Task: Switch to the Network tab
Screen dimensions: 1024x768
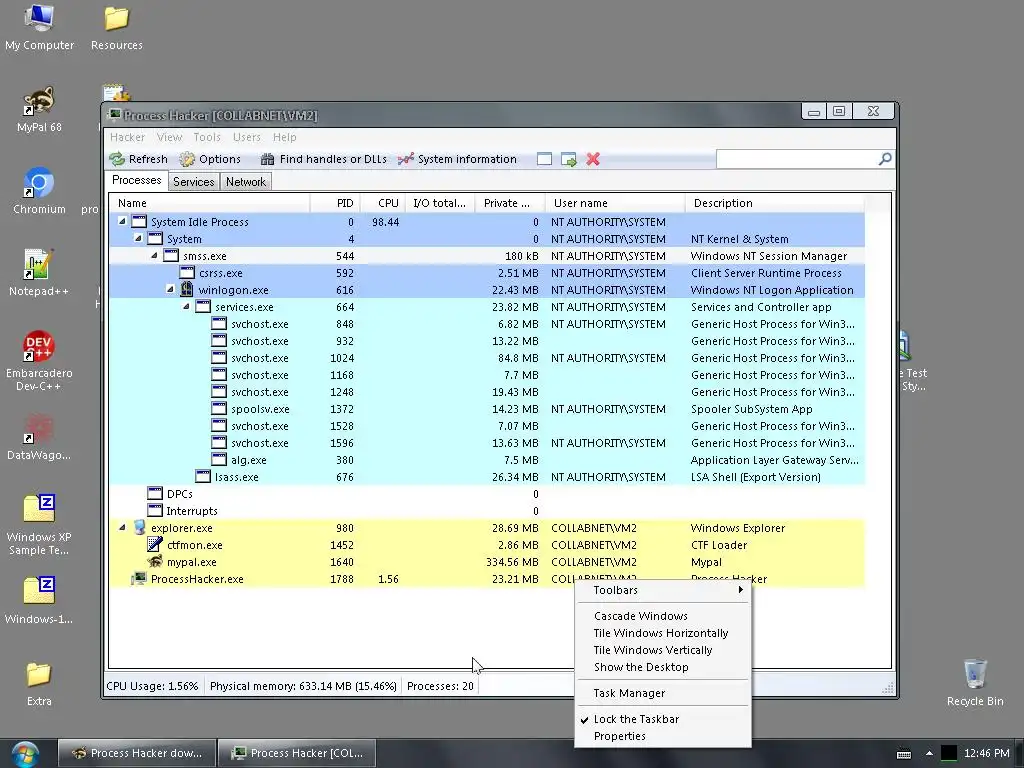Action: pos(246,182)
